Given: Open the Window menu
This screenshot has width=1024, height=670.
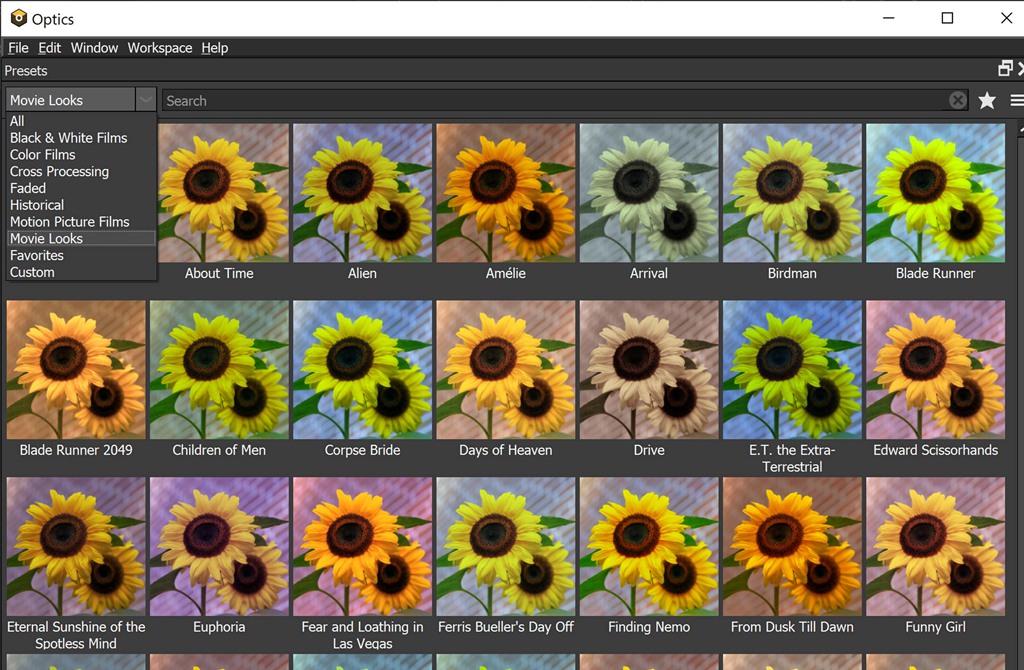Looking at the screenshot, I should click(x=95, y=48).
